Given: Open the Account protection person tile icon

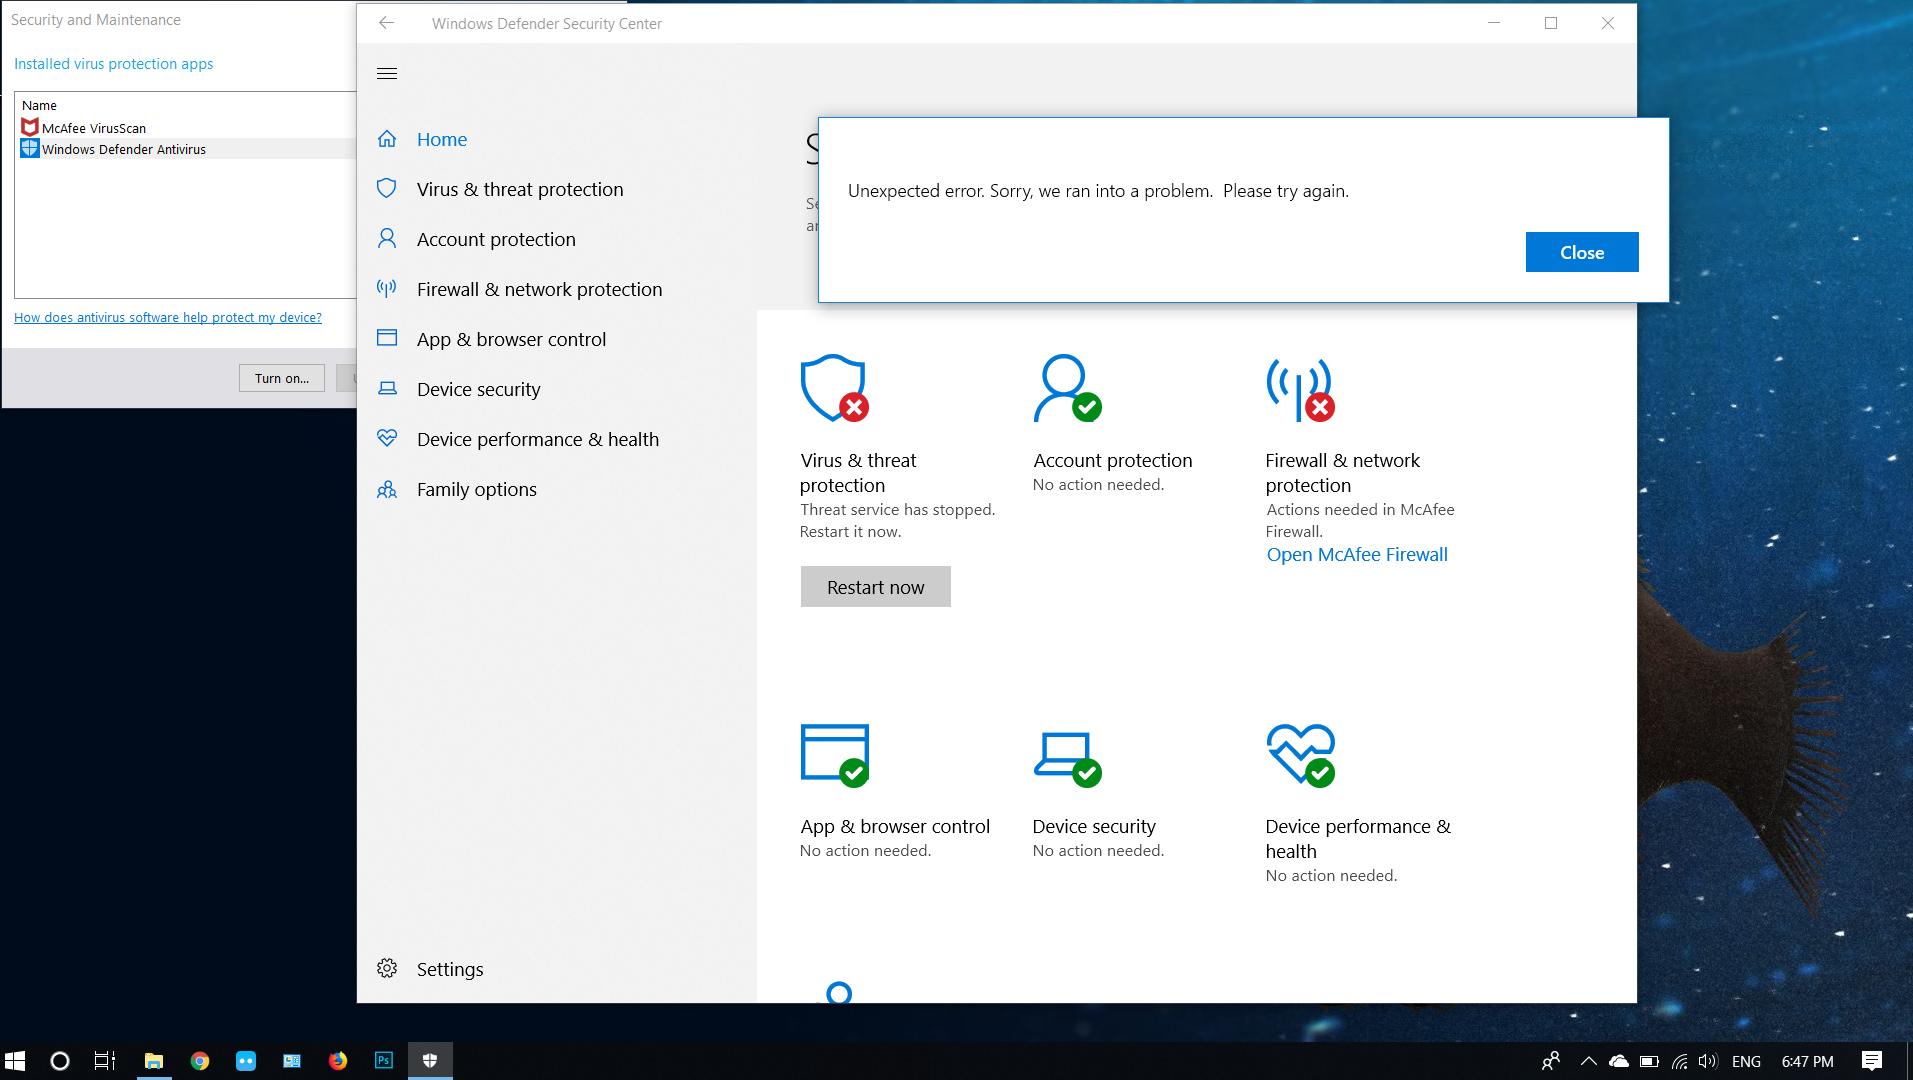Looking at the screenshot, I should pyautogui.click(x=1066, y=388).
